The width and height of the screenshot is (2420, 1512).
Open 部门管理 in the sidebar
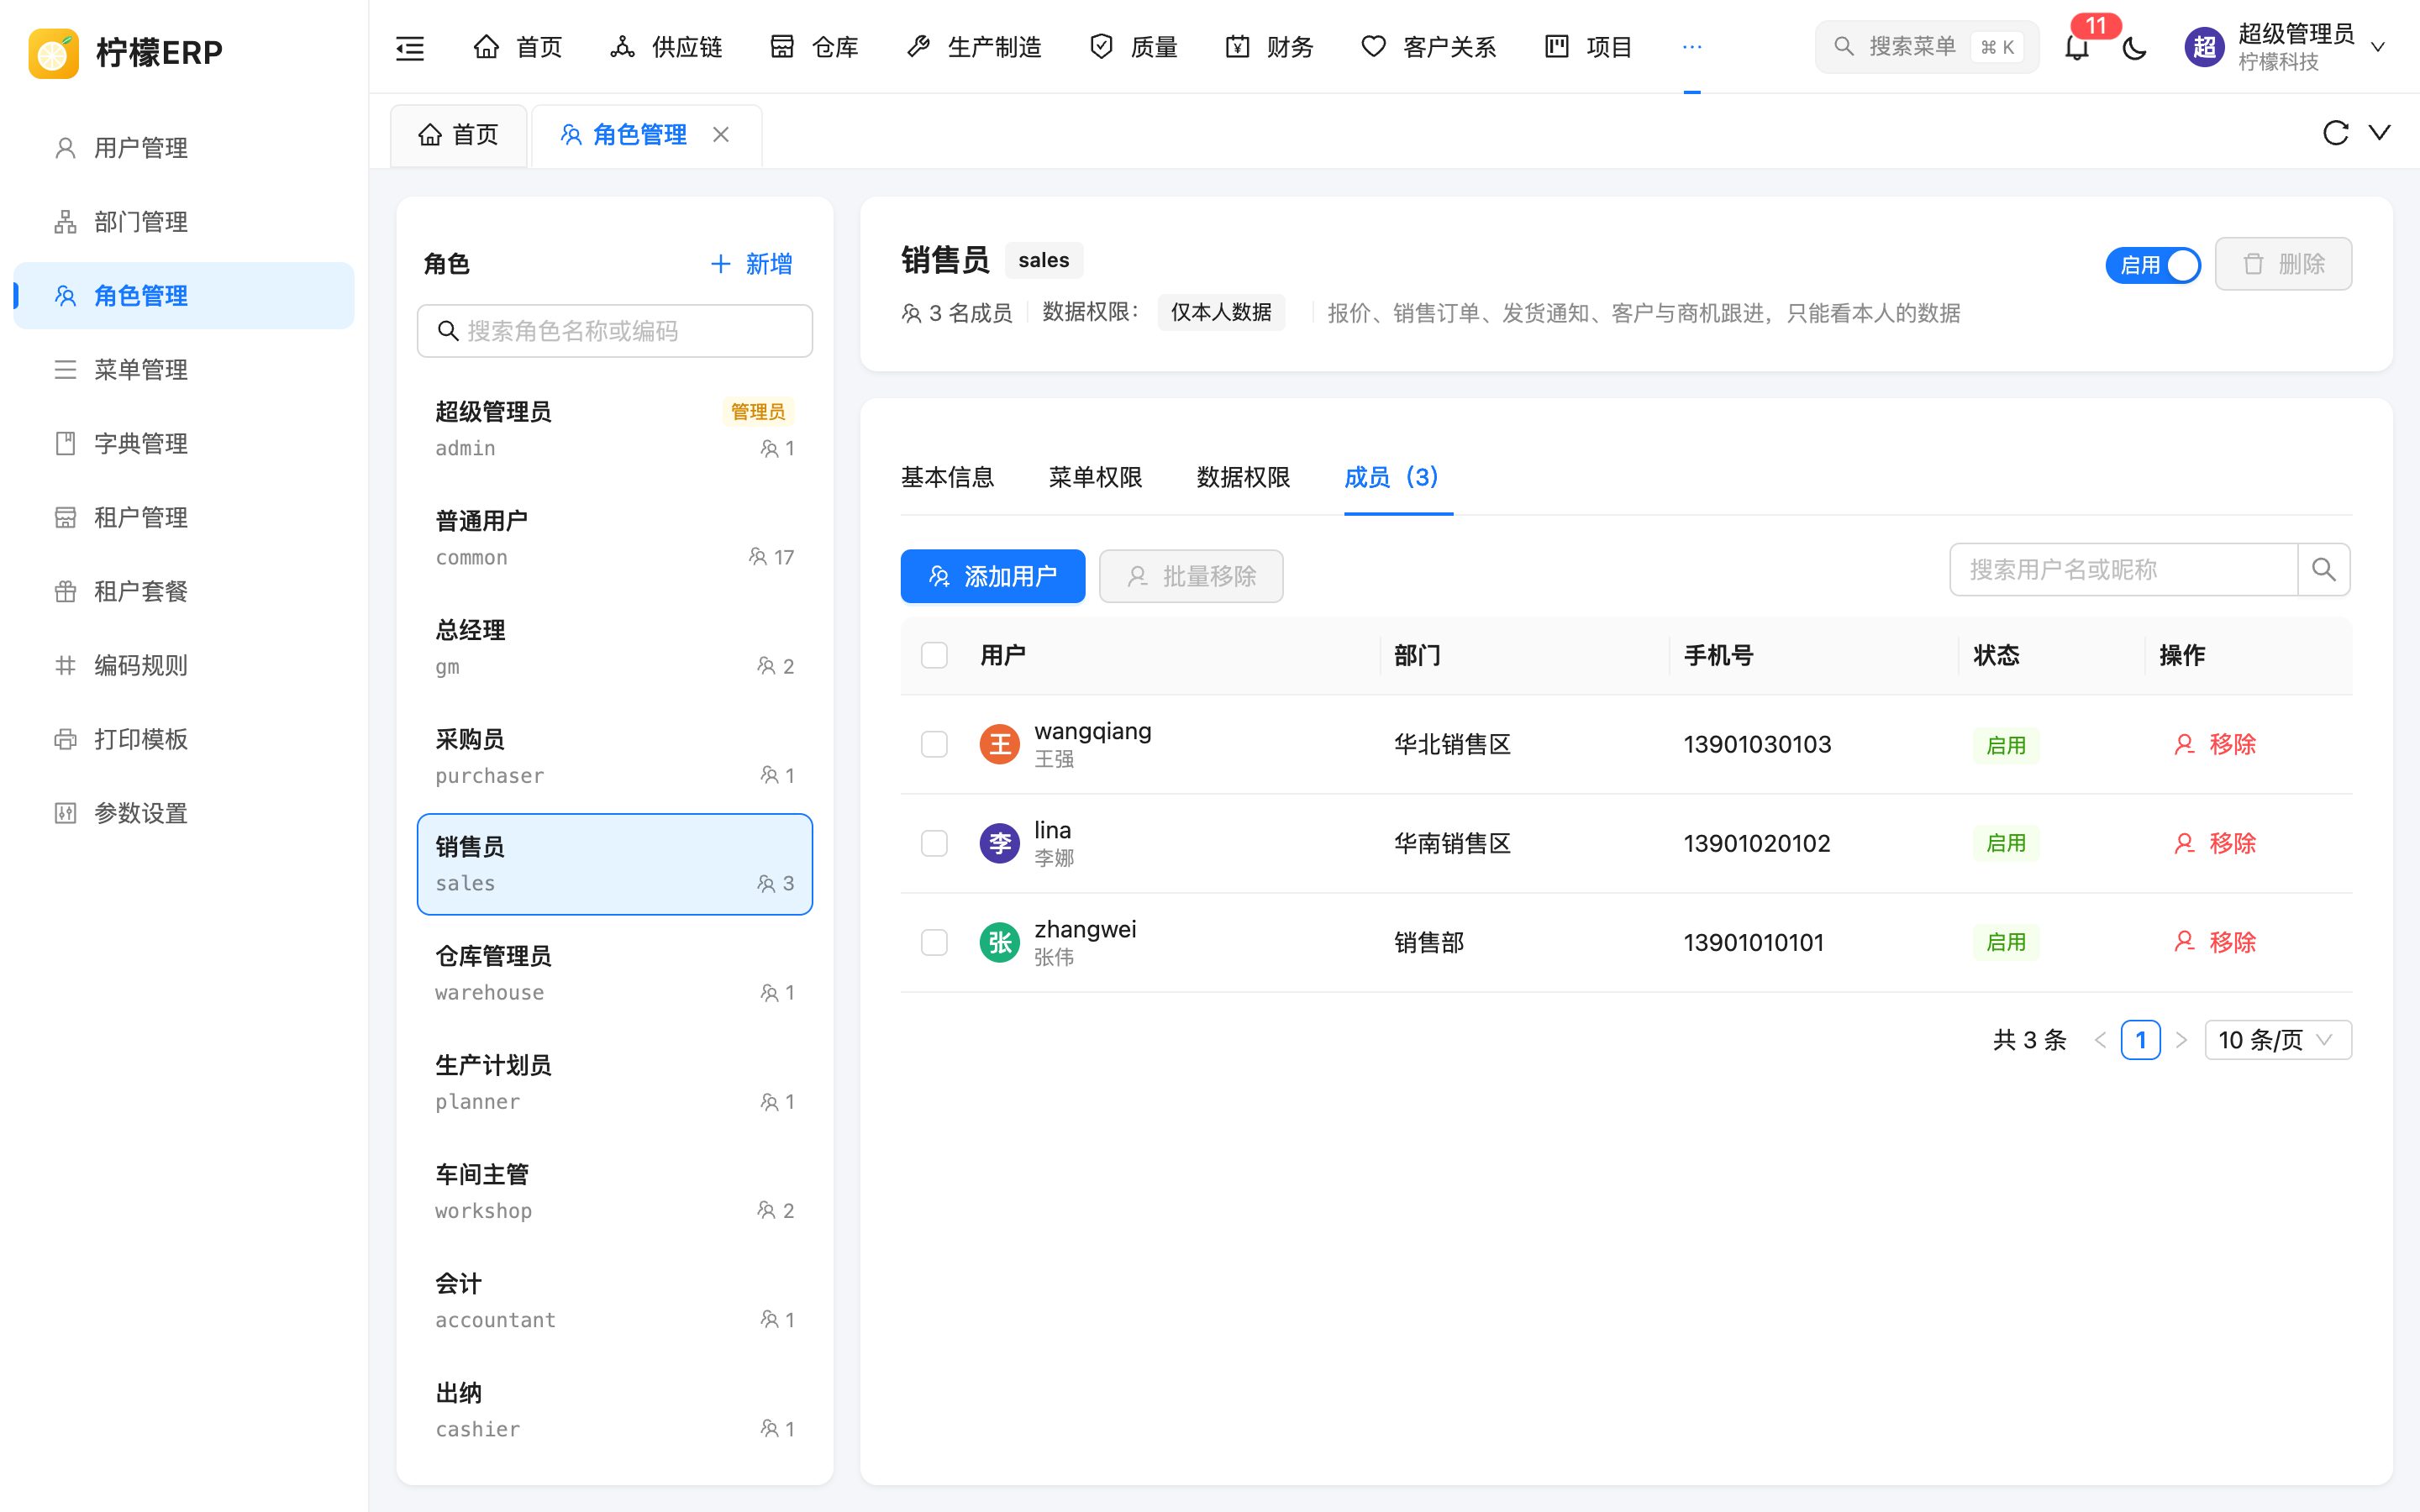(184, 222)
